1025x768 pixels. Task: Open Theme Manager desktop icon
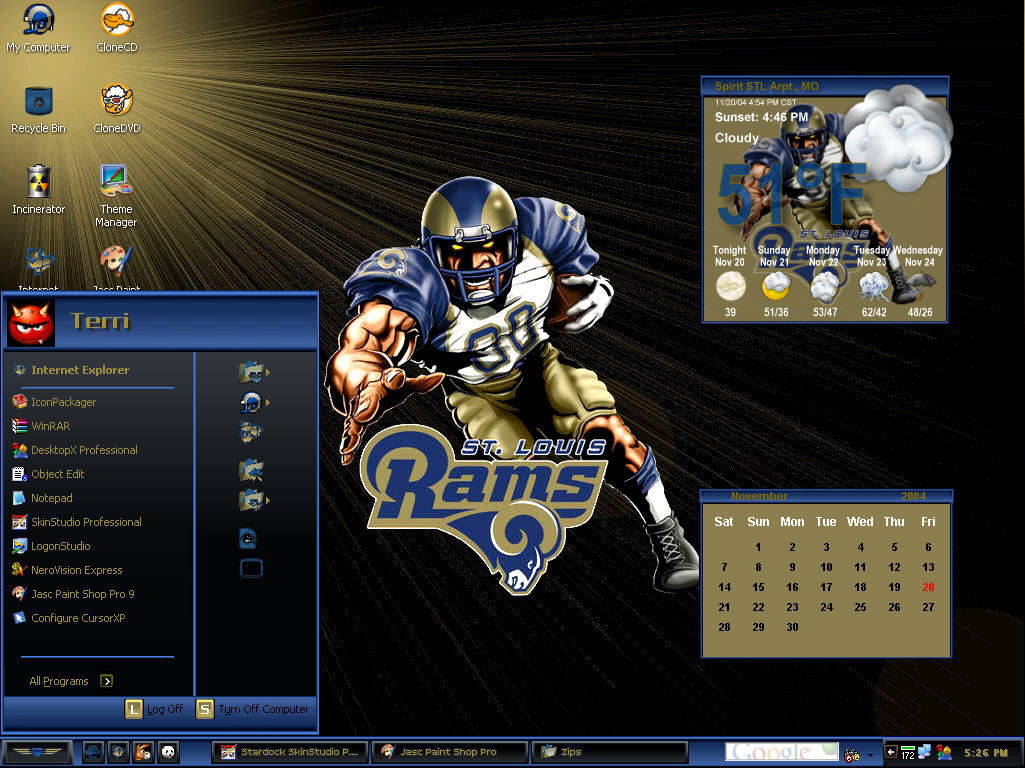(116, 195)
